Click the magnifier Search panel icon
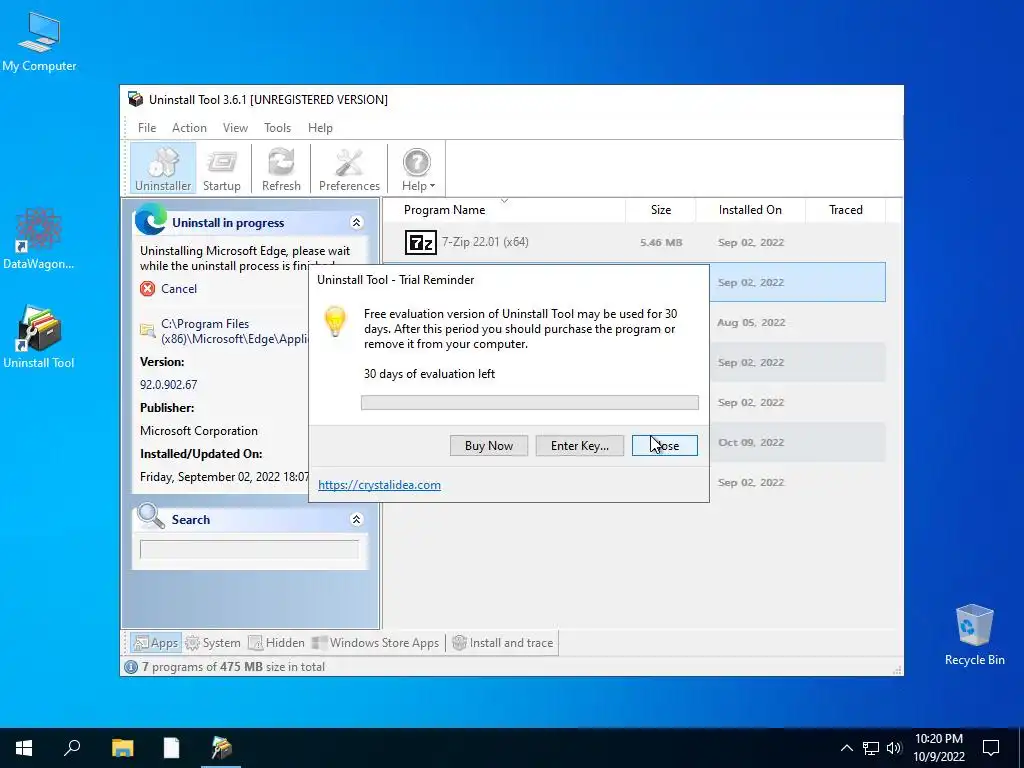This screenshot has width=1024, height=768. (151, 516)
